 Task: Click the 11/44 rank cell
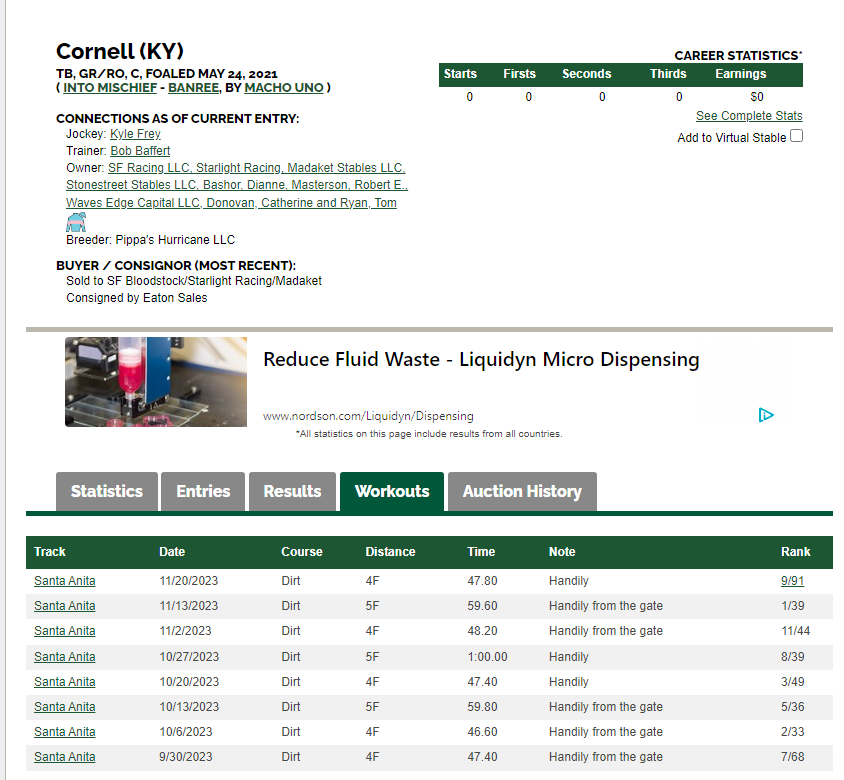[x=796, y=631]
